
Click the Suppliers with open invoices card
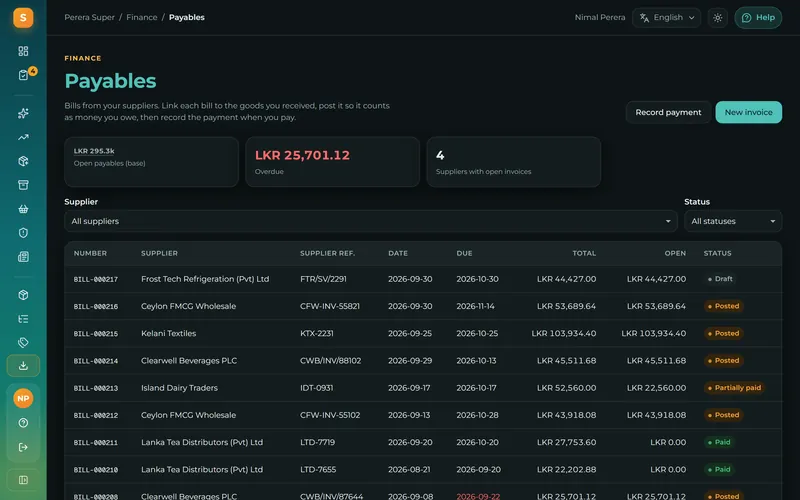pos(514,162)
